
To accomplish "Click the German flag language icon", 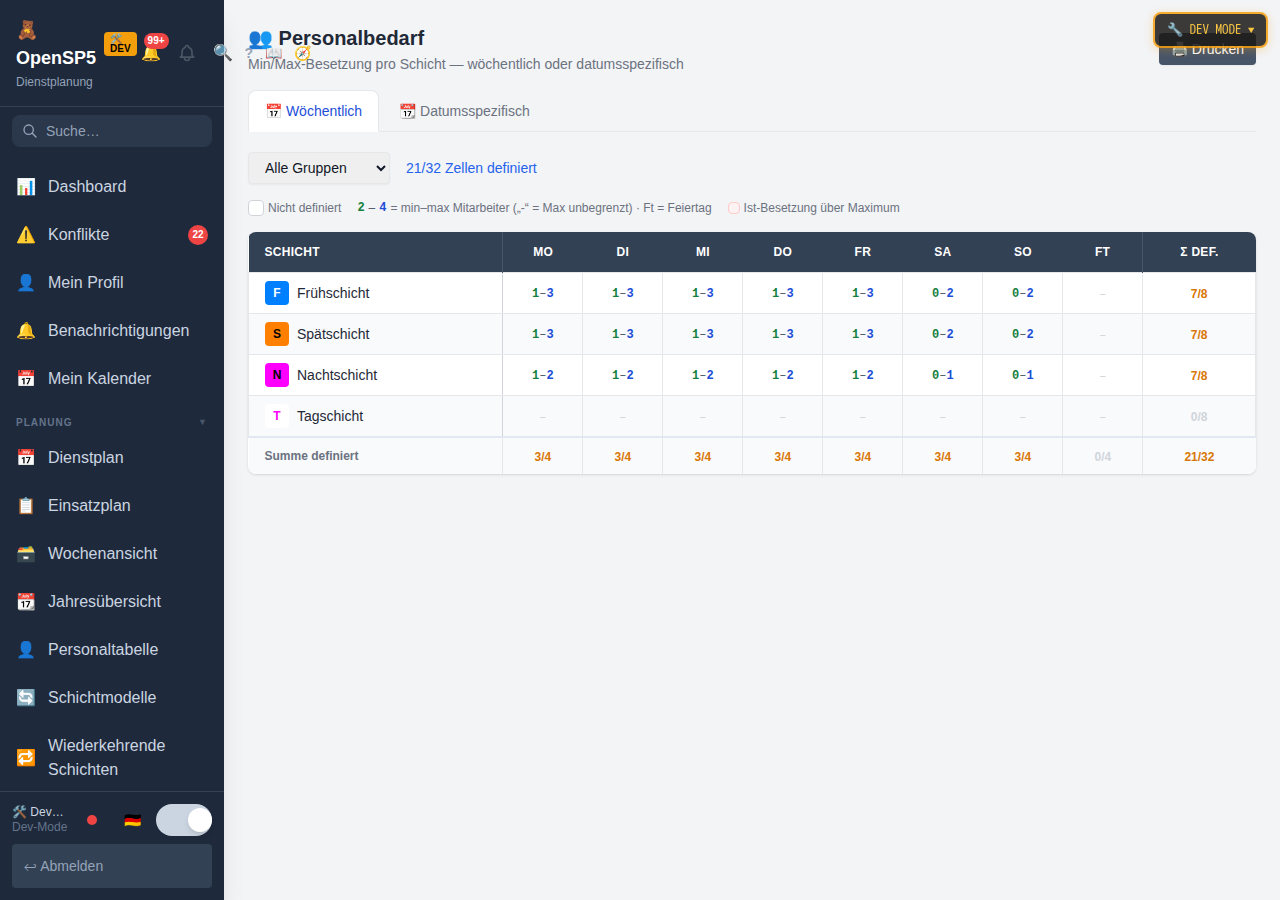I will point(132,820).
